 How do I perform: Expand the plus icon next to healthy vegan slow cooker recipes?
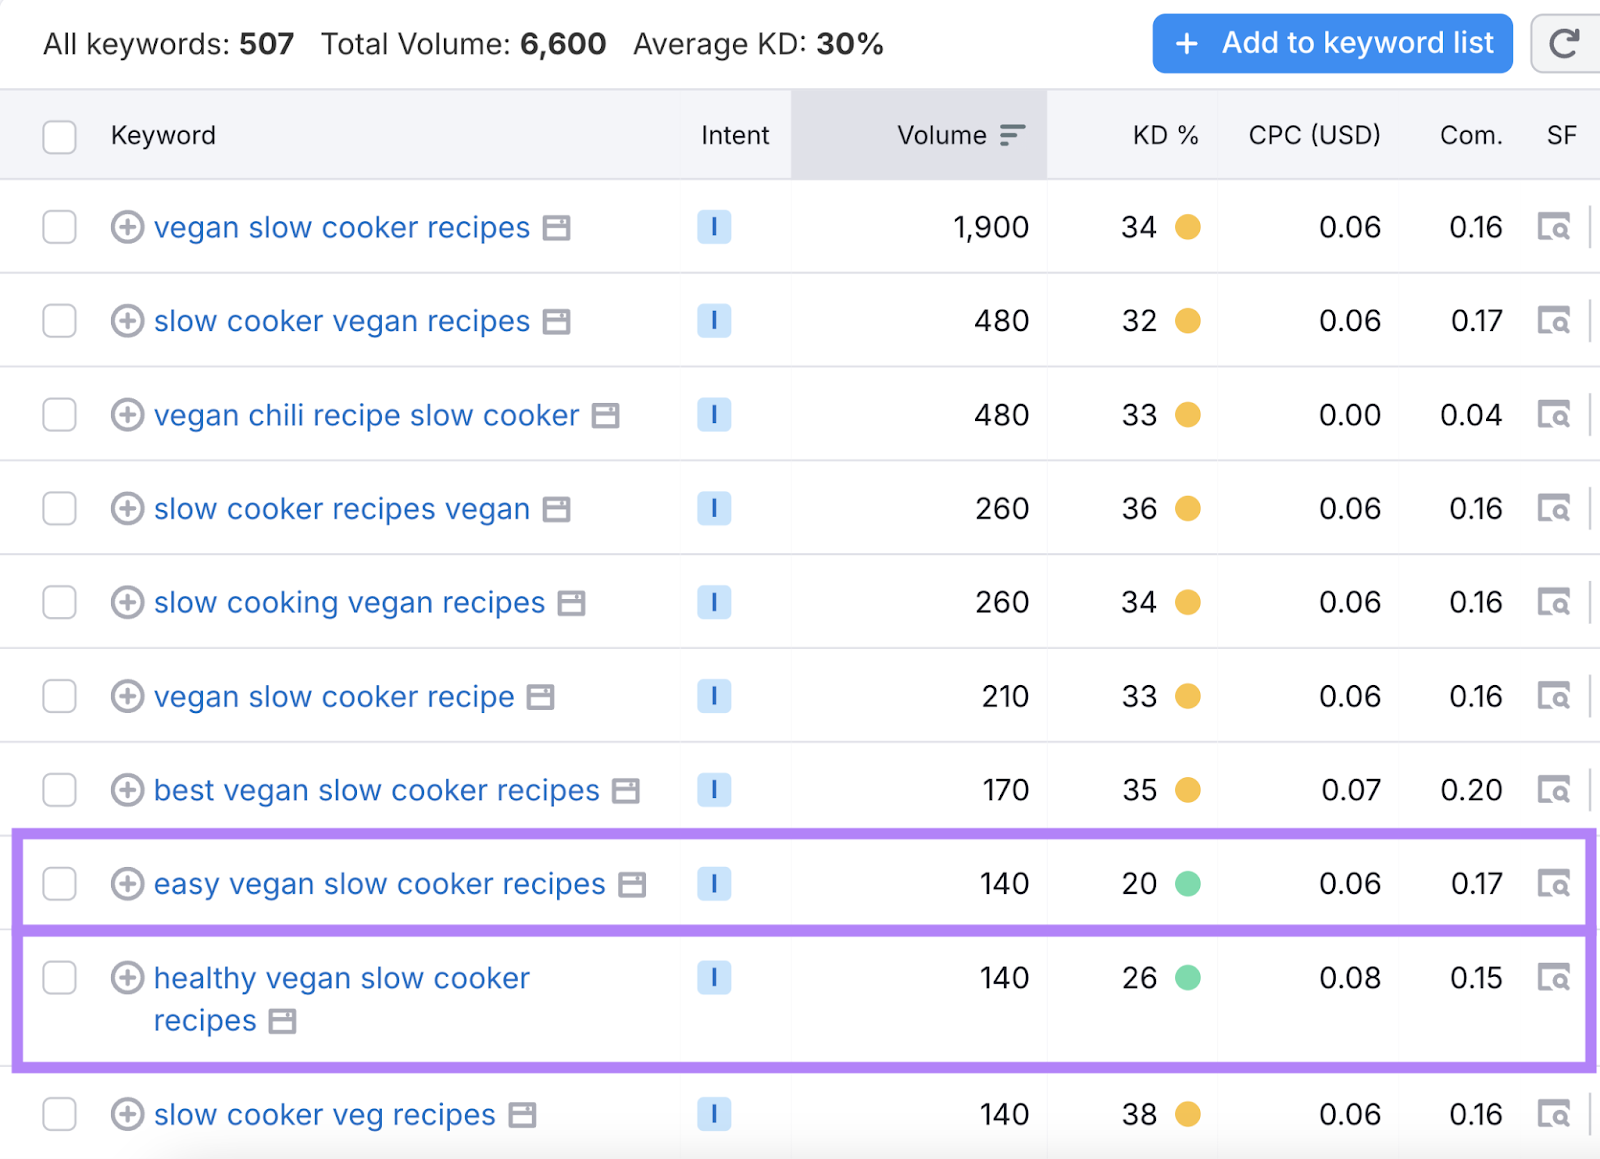127,978
